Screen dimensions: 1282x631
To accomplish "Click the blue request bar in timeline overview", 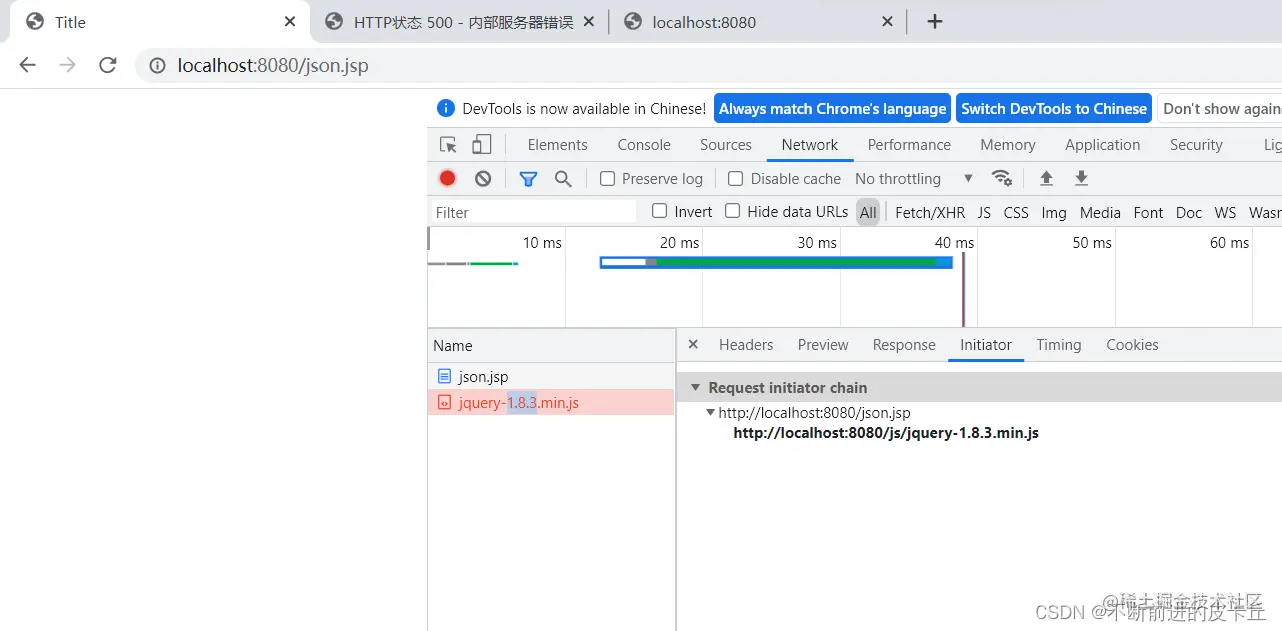I will pyautogui.click(x=776, y=262).
